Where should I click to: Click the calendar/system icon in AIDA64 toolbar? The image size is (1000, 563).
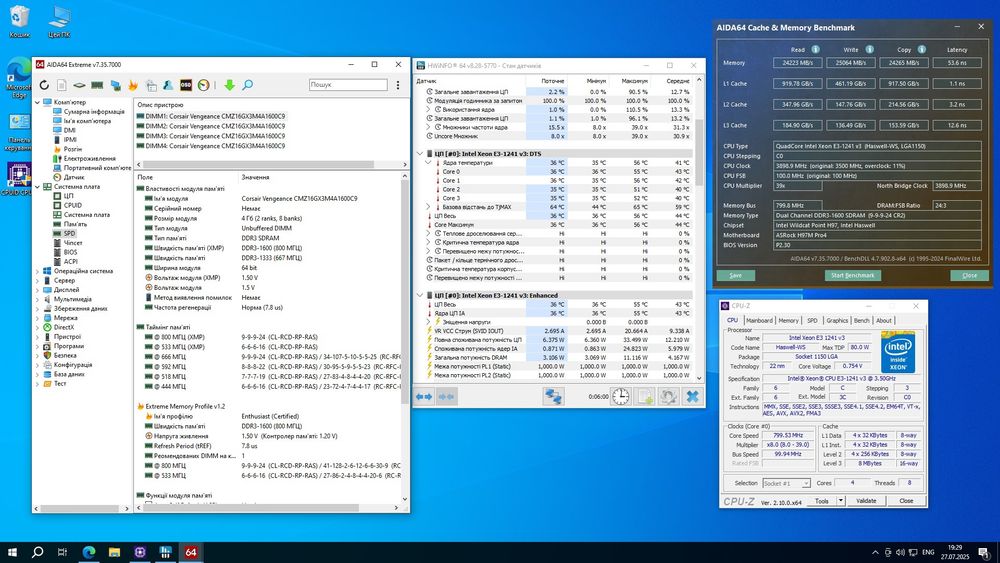pos(151,85)
